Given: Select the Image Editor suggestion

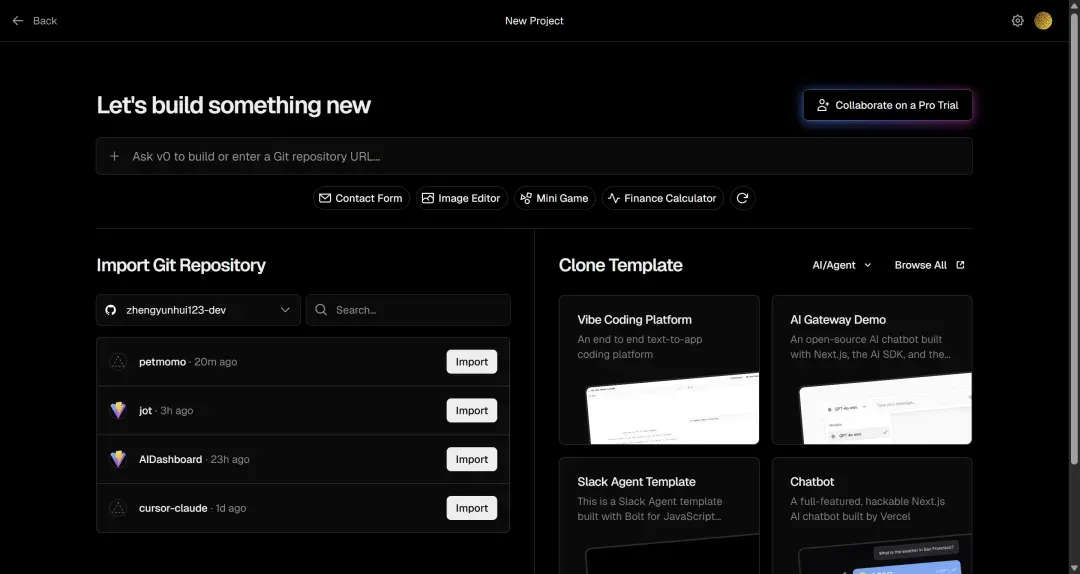Looking at the screenshot, I should pyautogui.click(x=461, y=198).
